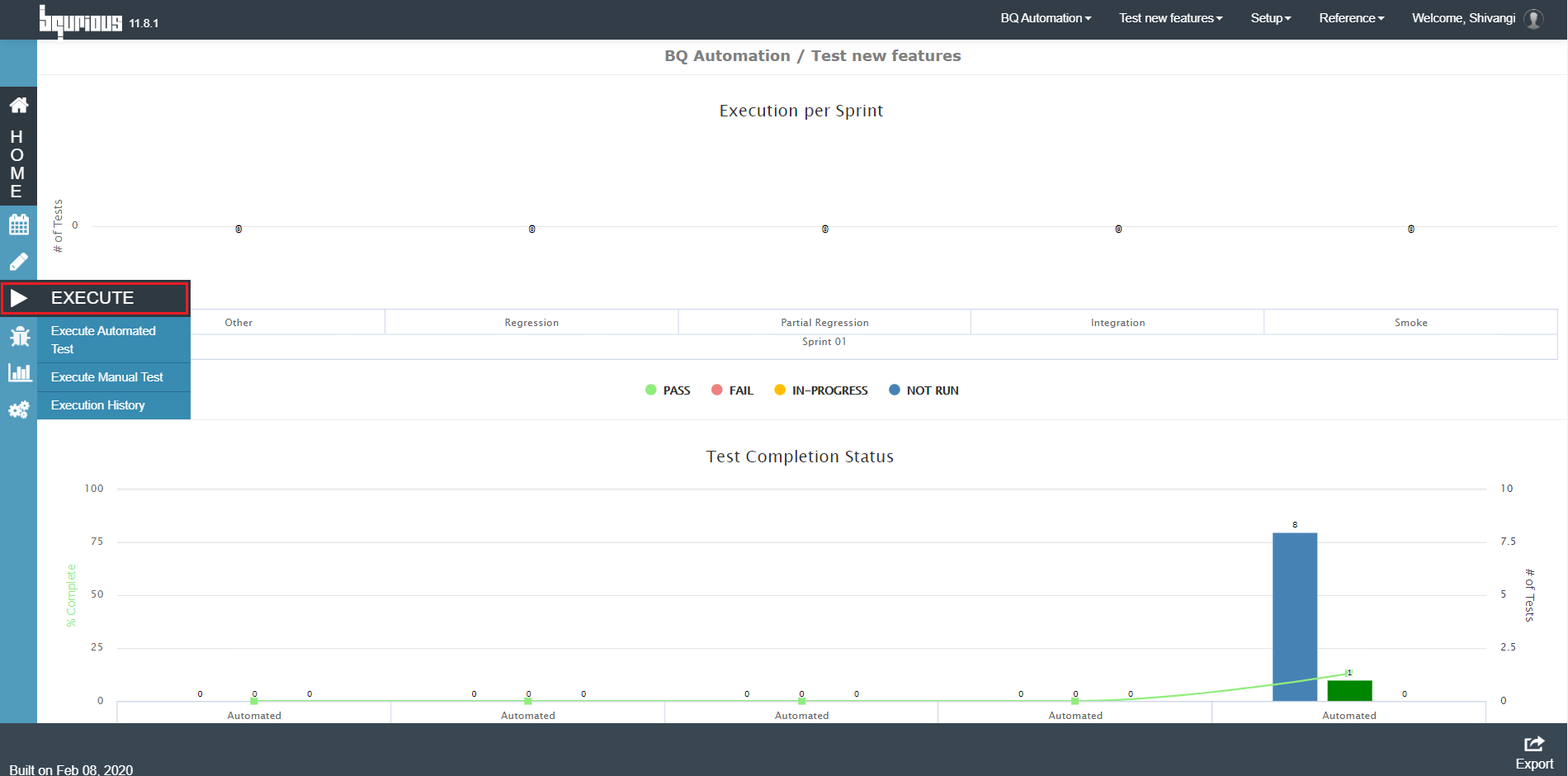Viewport: 1568px width, 776px height.
Task: Click the Export share icon
Action: 1534,744
